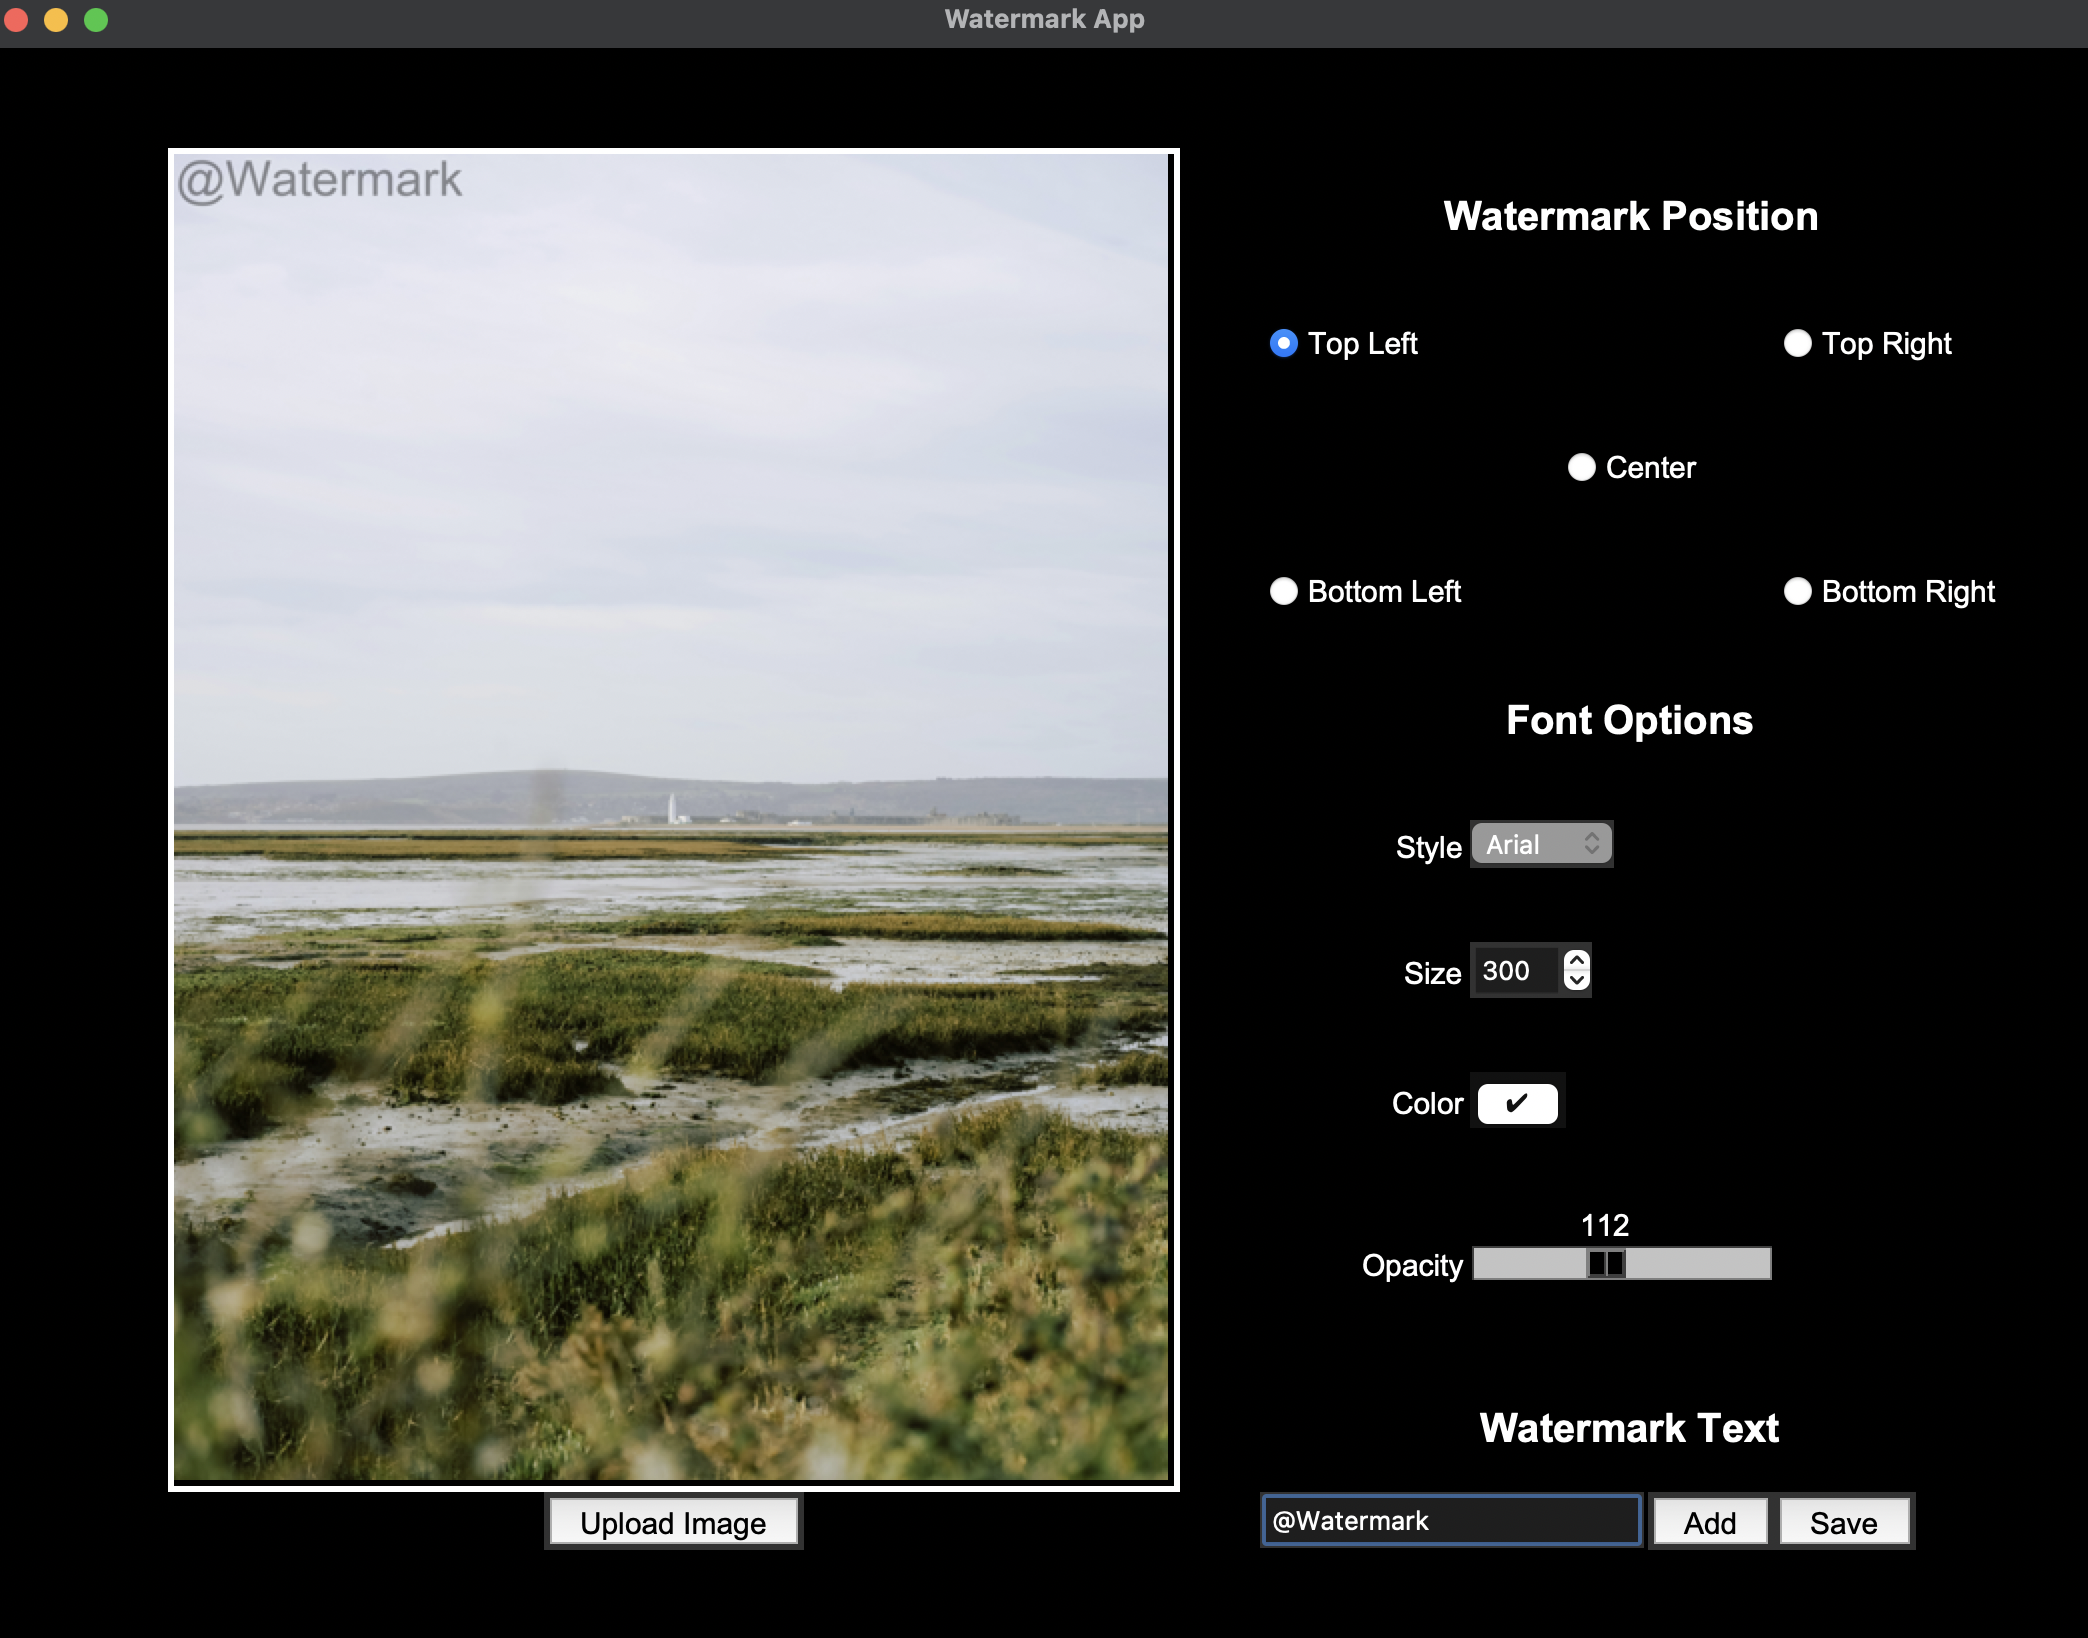Toggle the color picker checkmark
The height and width of the screenshot is (1638, 2088).
point(1515,1102)
